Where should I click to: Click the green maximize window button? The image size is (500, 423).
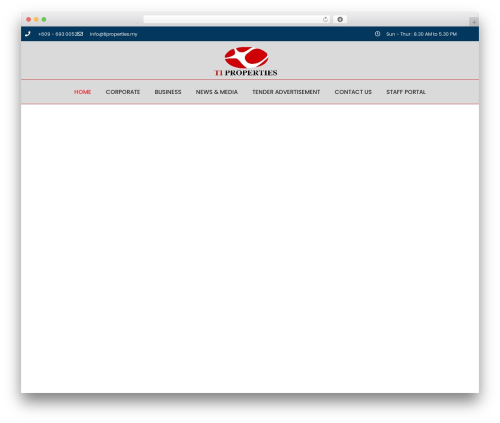[x=44, y=20]
